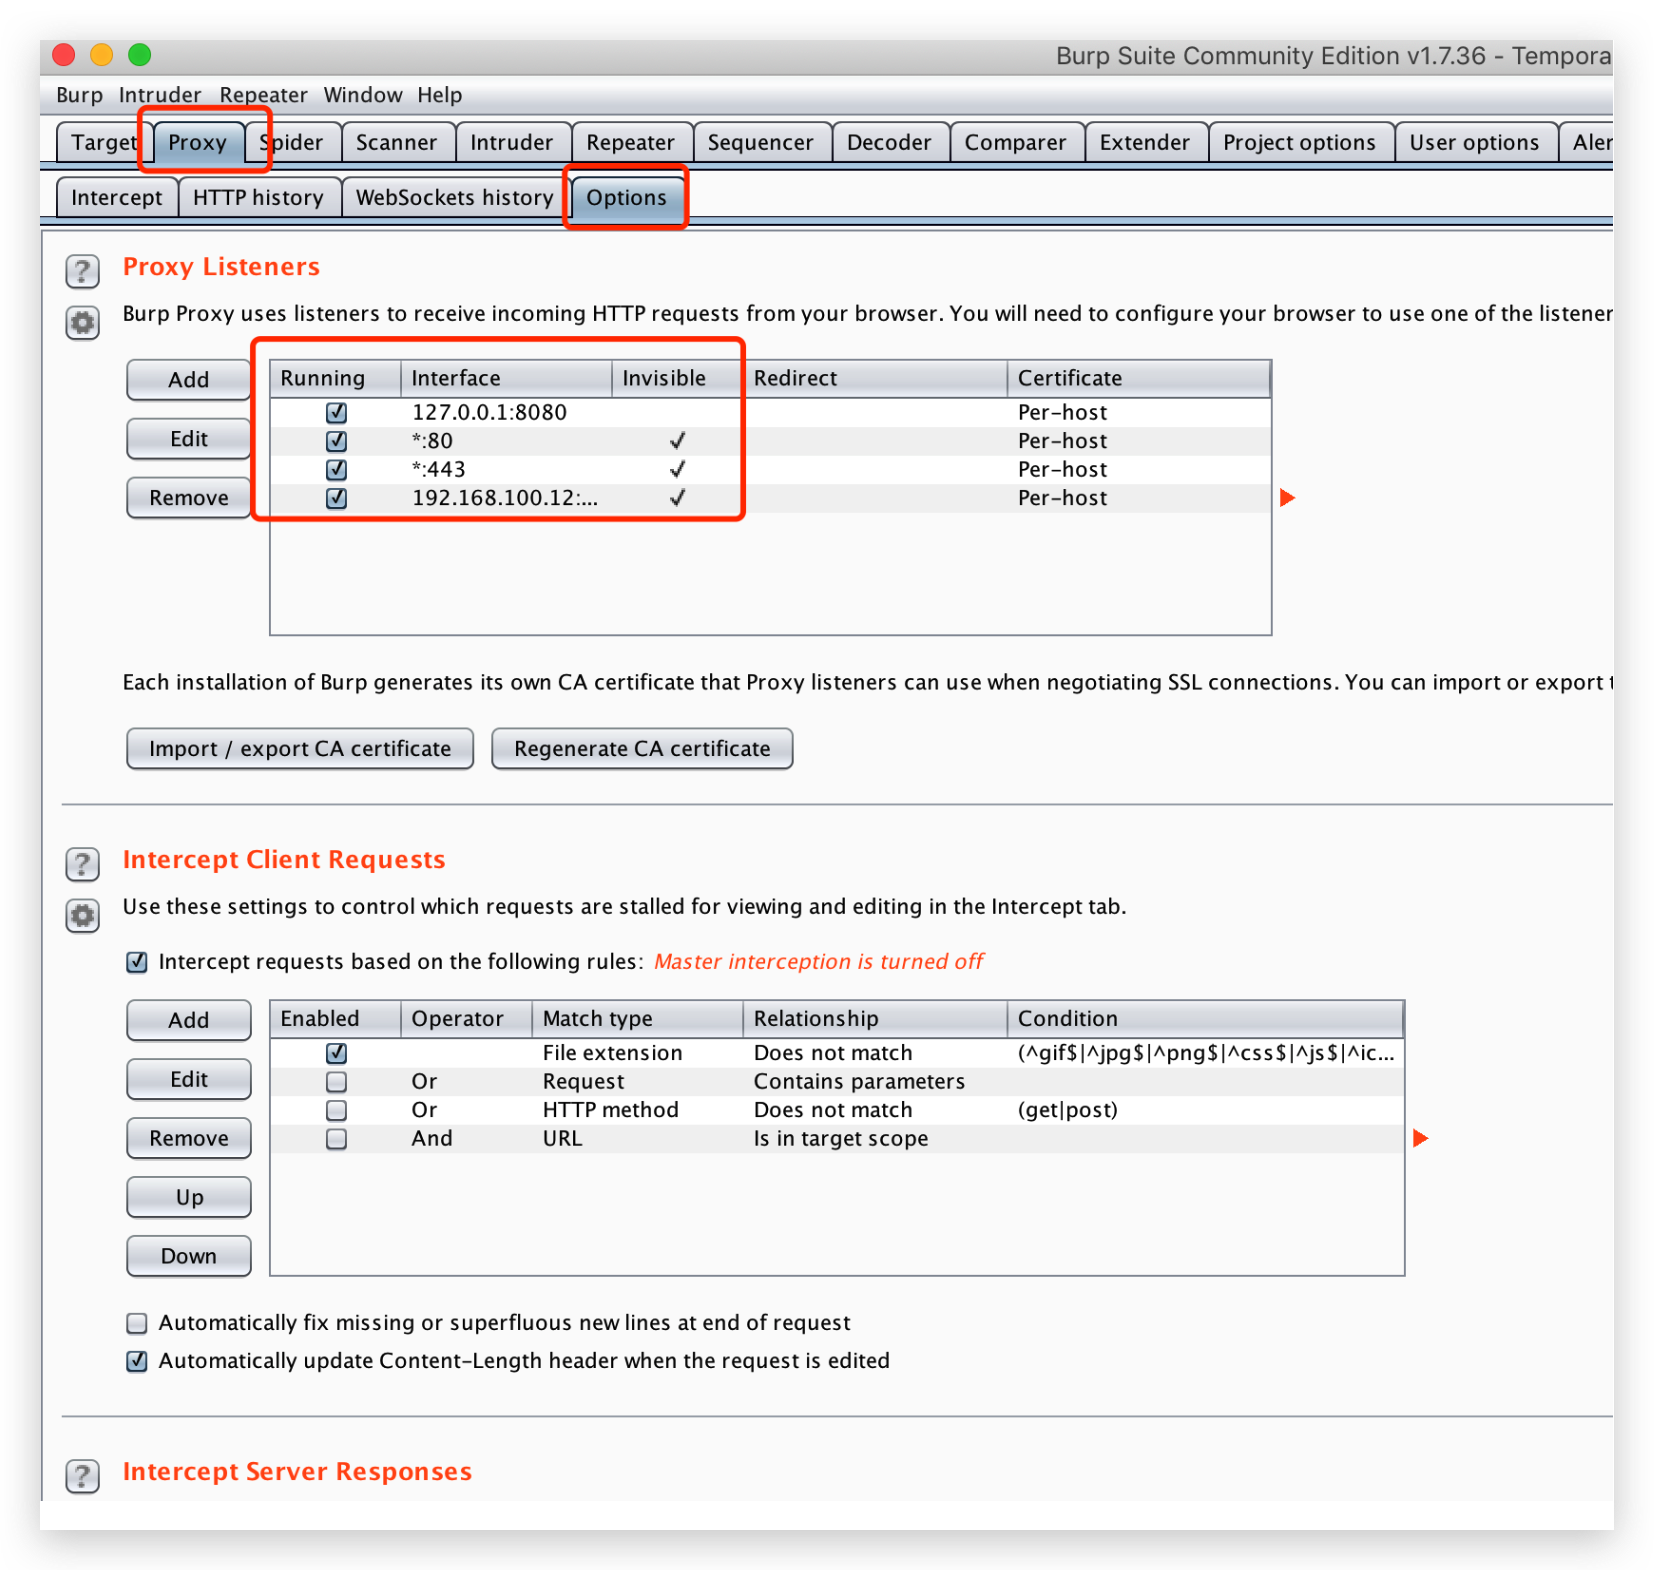Switch to the Sequencer tab
The height and width of the screenshot is (1570, 1654).
[x=761, y=142]
